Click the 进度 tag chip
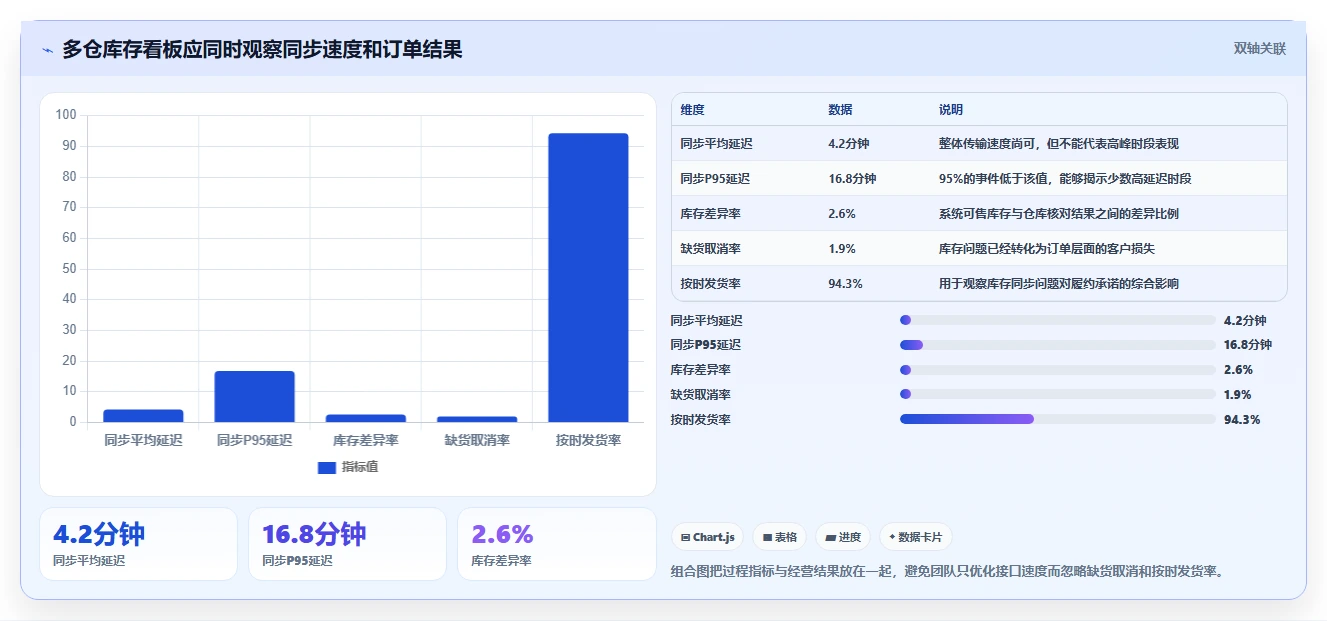The height and width of the screenshot is (621, 1327). click(x=843, y=537)
